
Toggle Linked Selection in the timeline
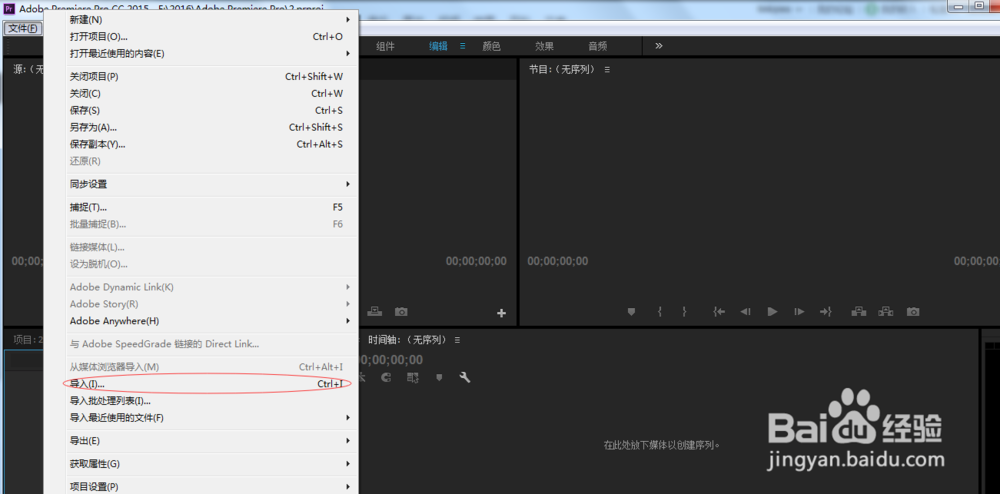tap(413, 377)
